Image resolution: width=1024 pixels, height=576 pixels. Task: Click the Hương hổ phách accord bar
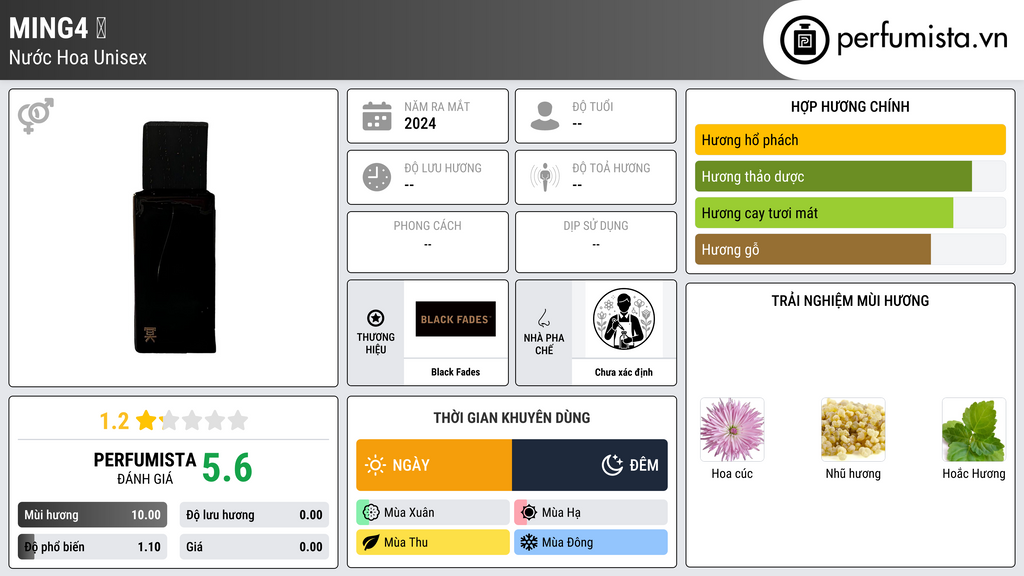850,140
